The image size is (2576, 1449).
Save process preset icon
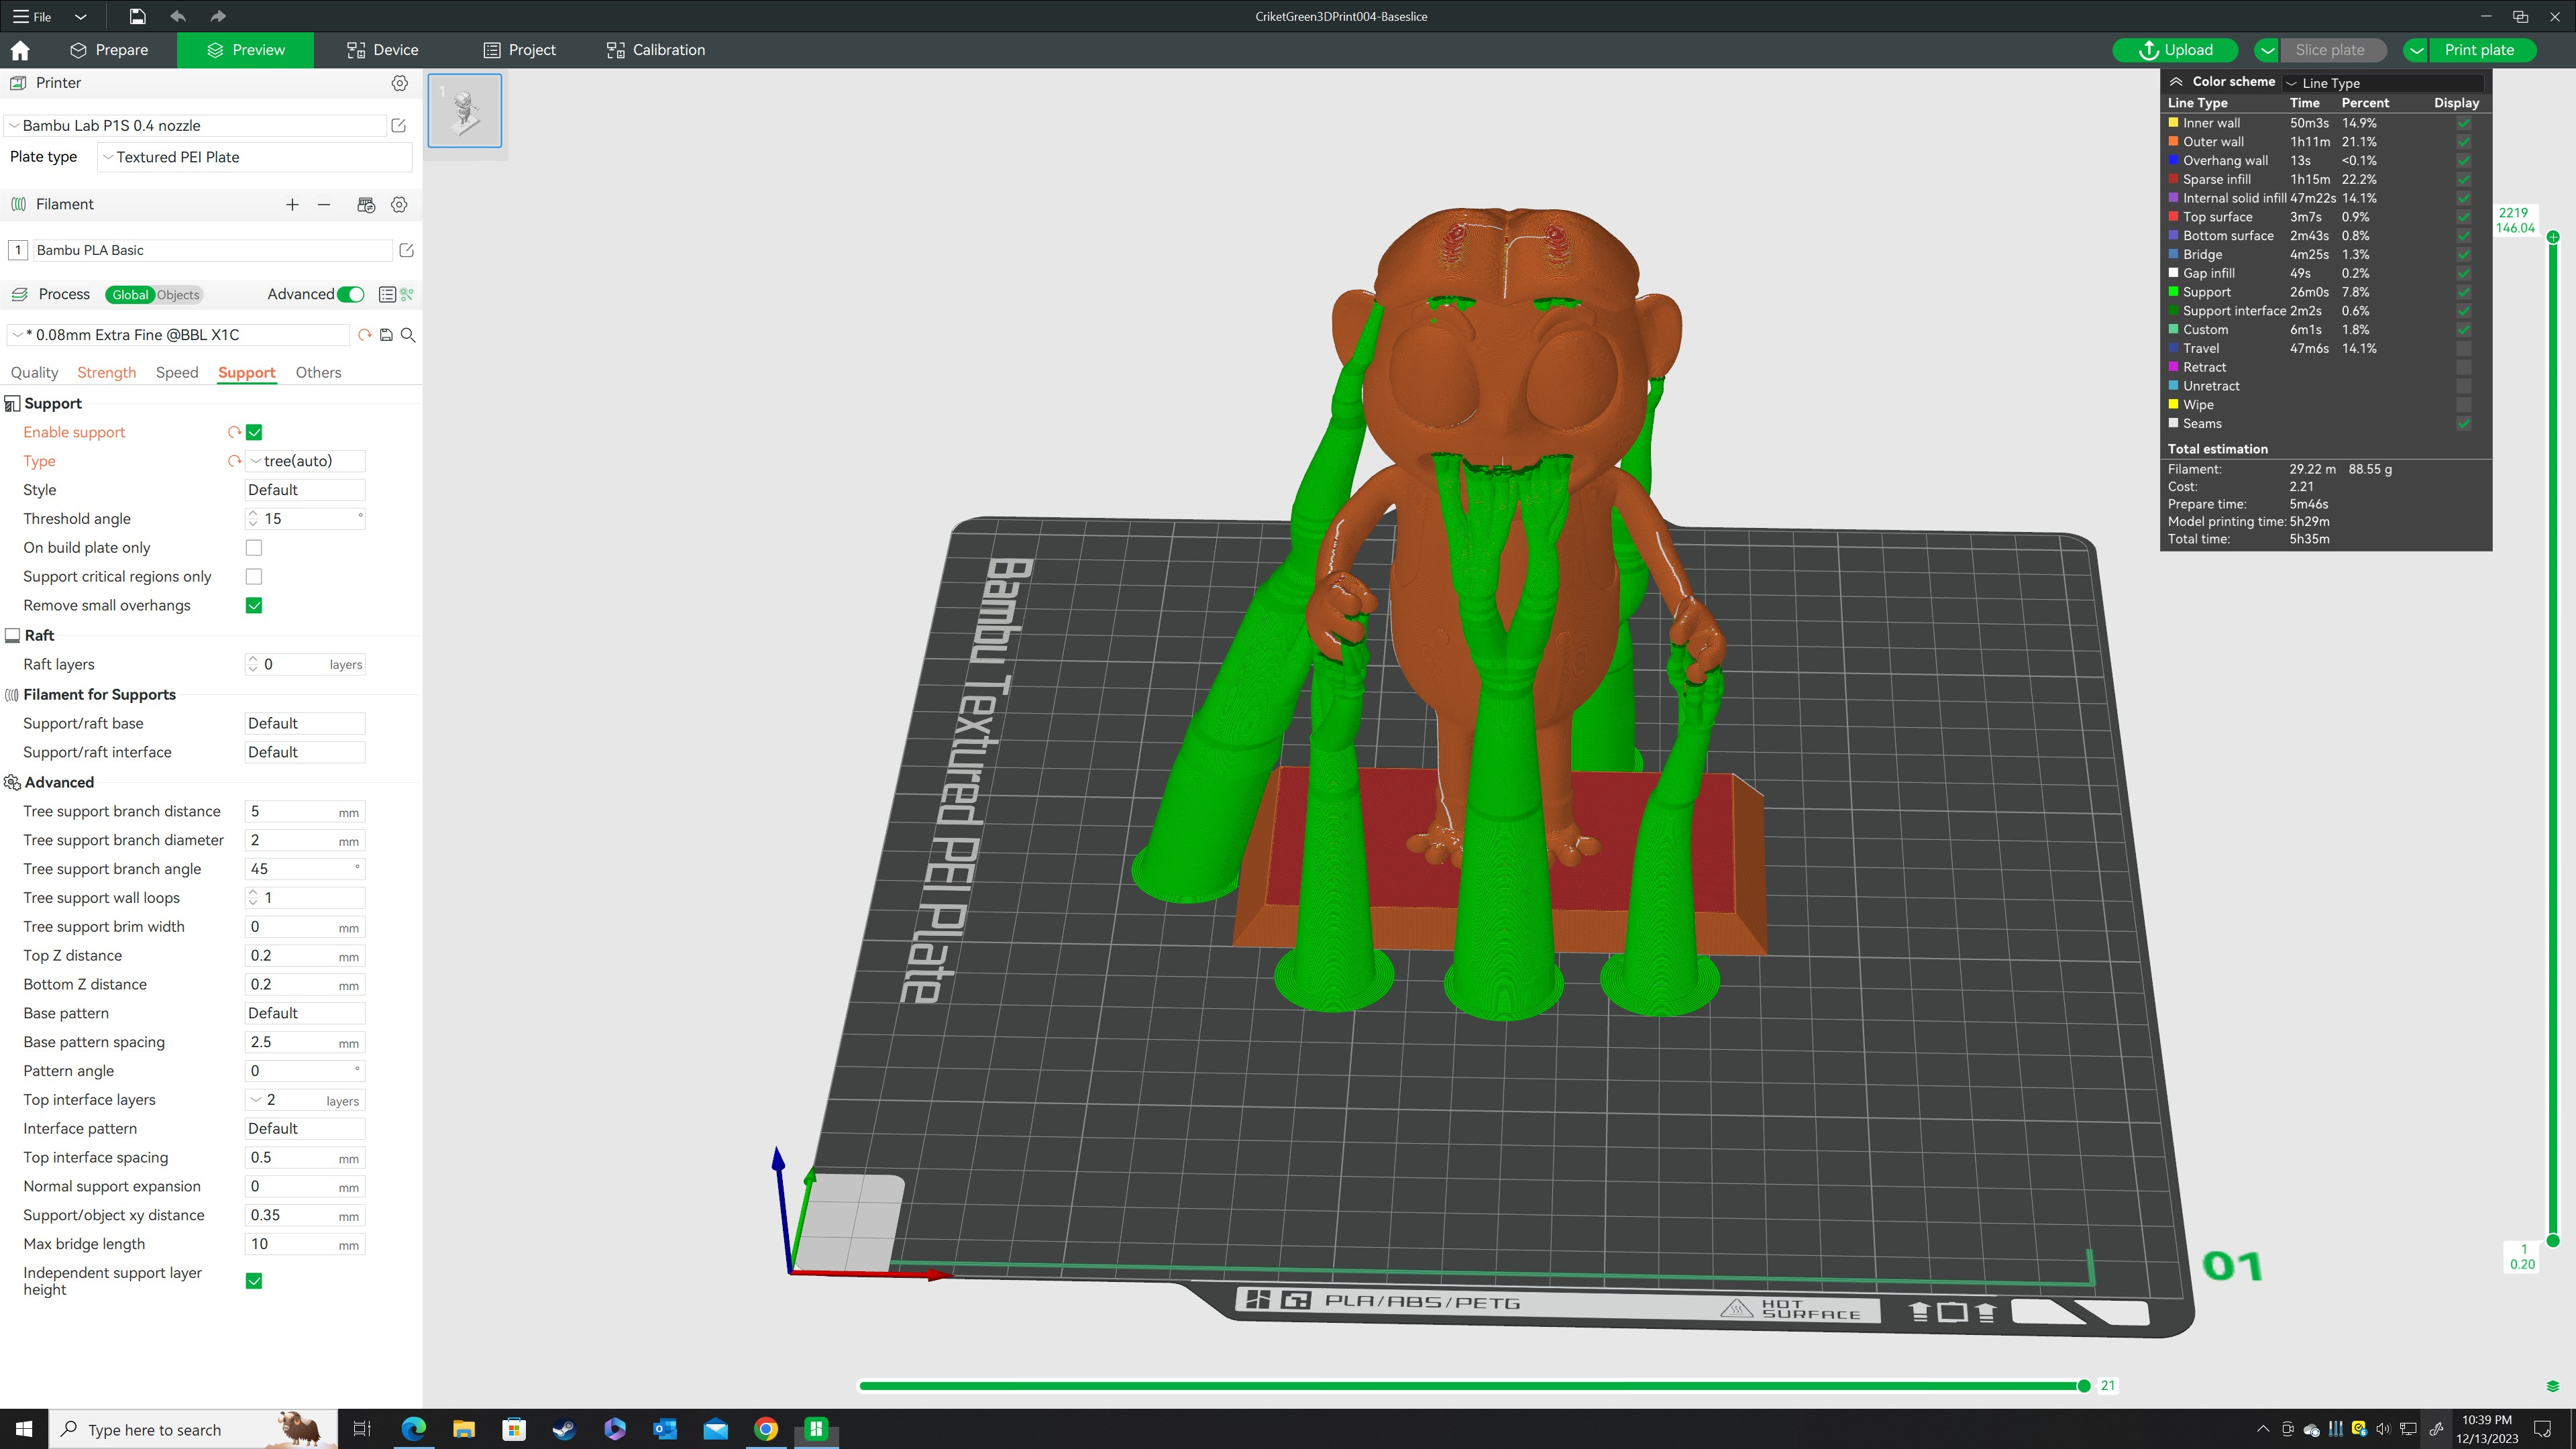coord(386,335)
